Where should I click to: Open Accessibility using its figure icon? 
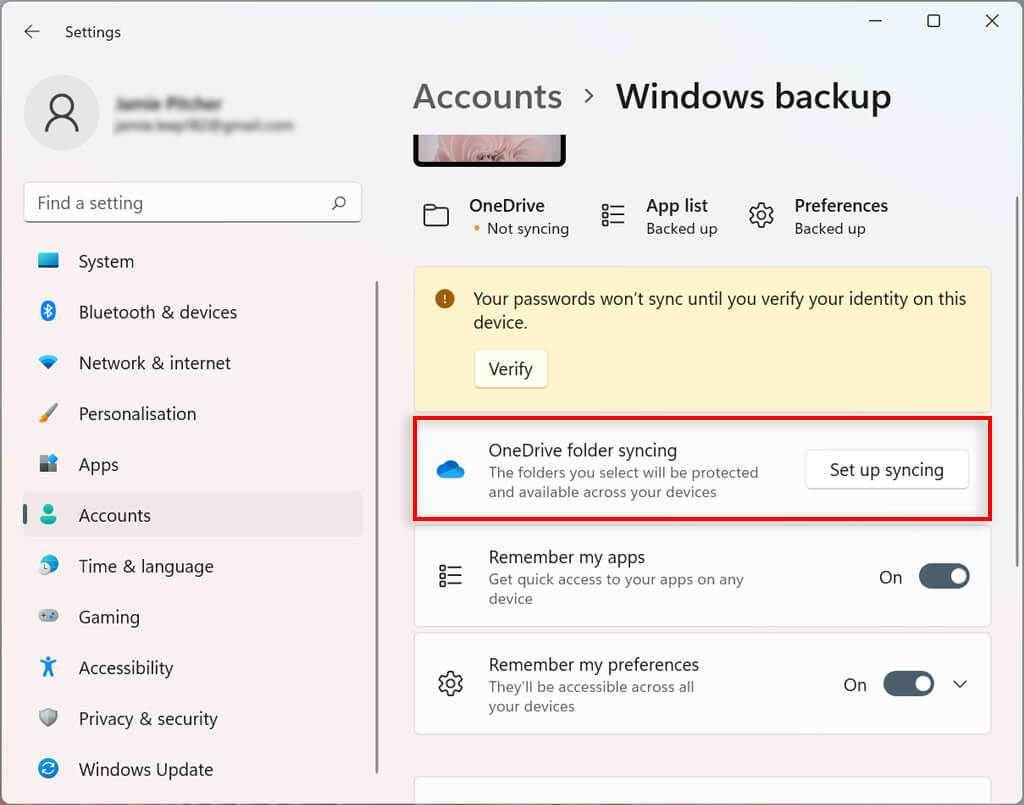48,667
